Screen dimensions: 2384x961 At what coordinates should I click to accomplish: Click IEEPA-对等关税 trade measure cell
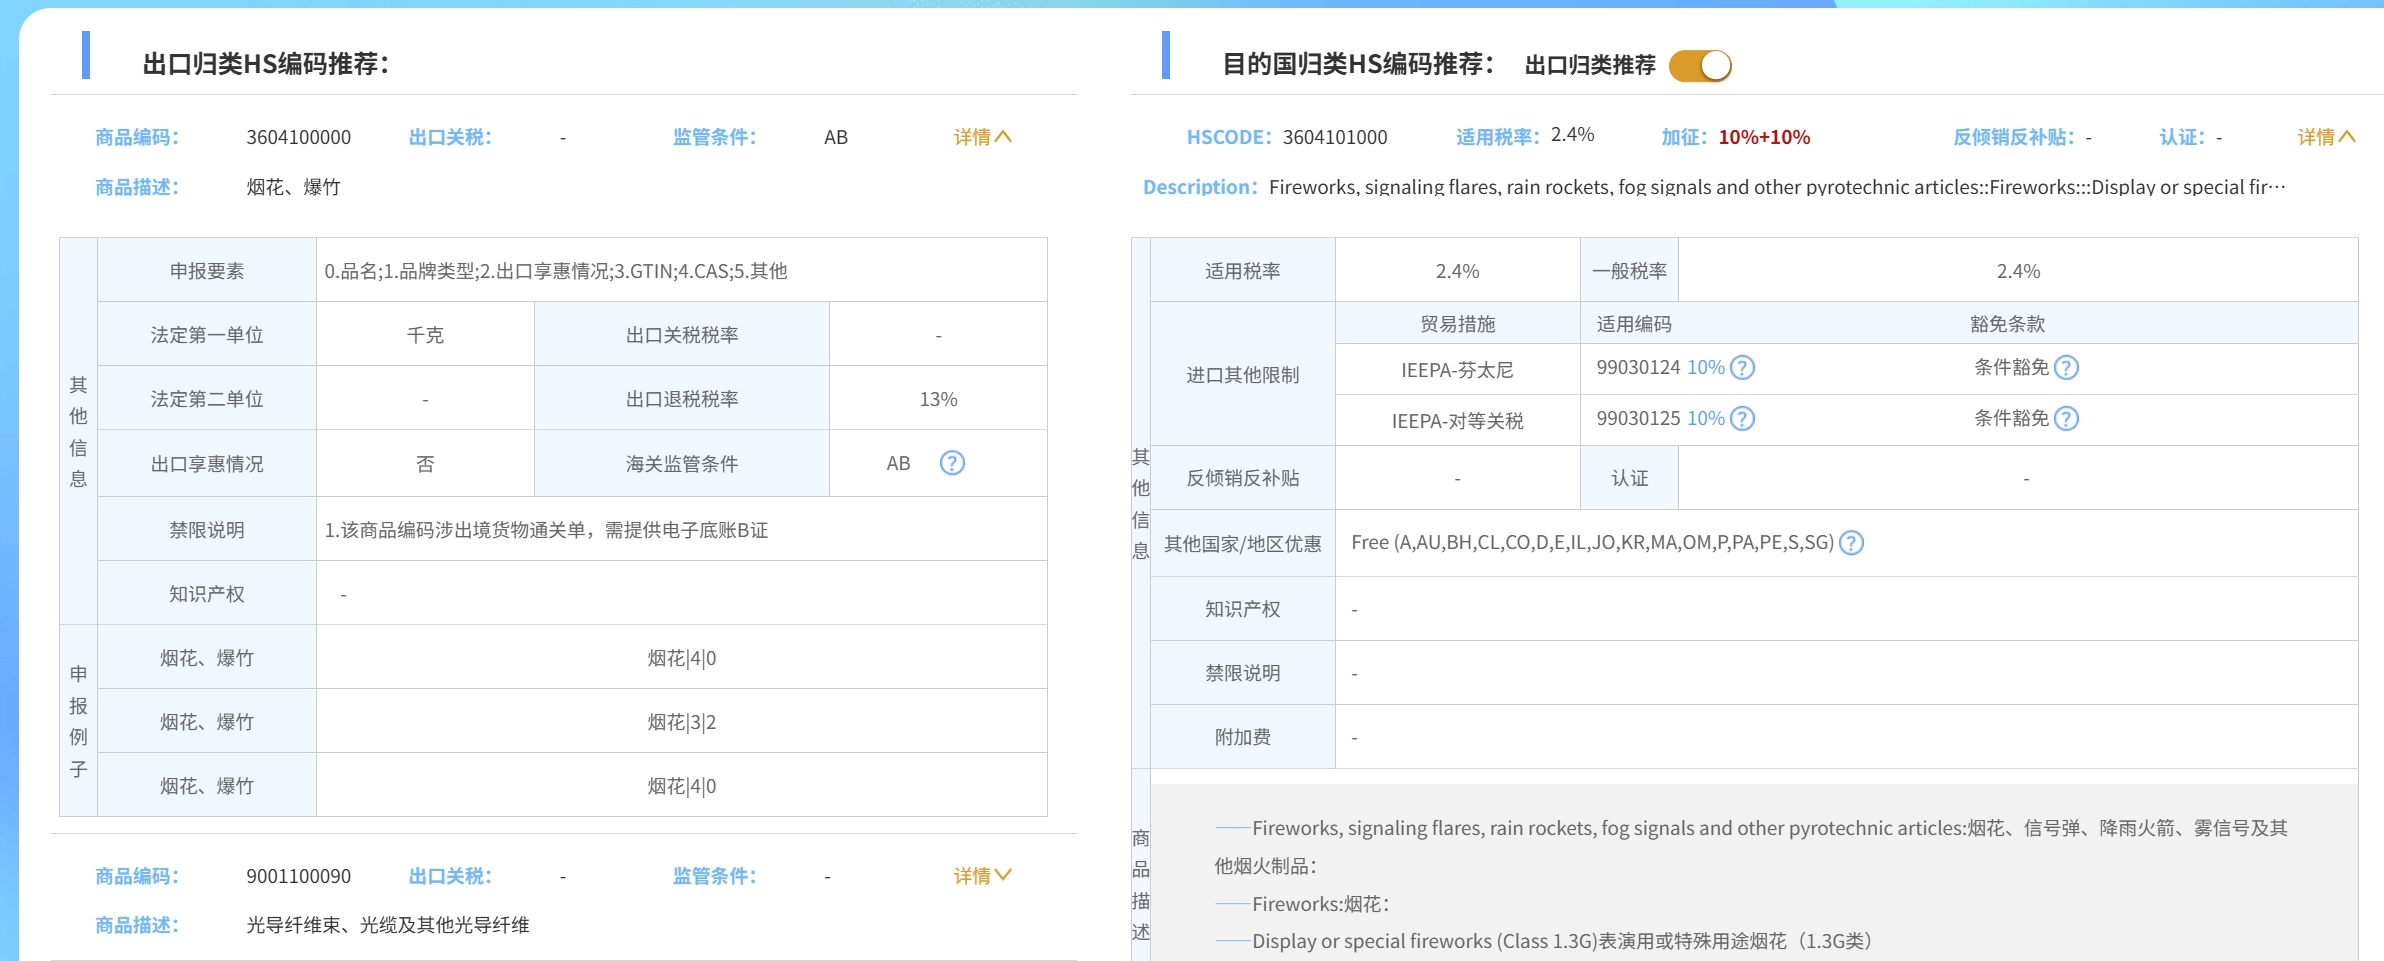(x=1457, y=421)
